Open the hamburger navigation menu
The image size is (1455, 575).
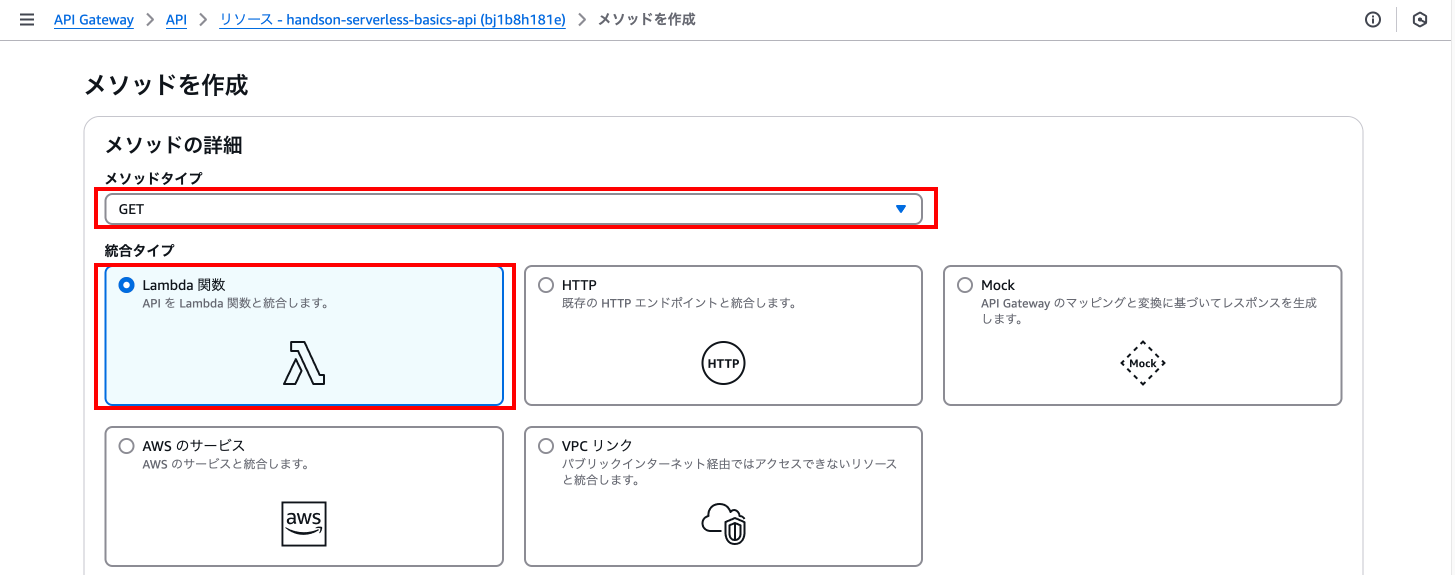[27, 20]
